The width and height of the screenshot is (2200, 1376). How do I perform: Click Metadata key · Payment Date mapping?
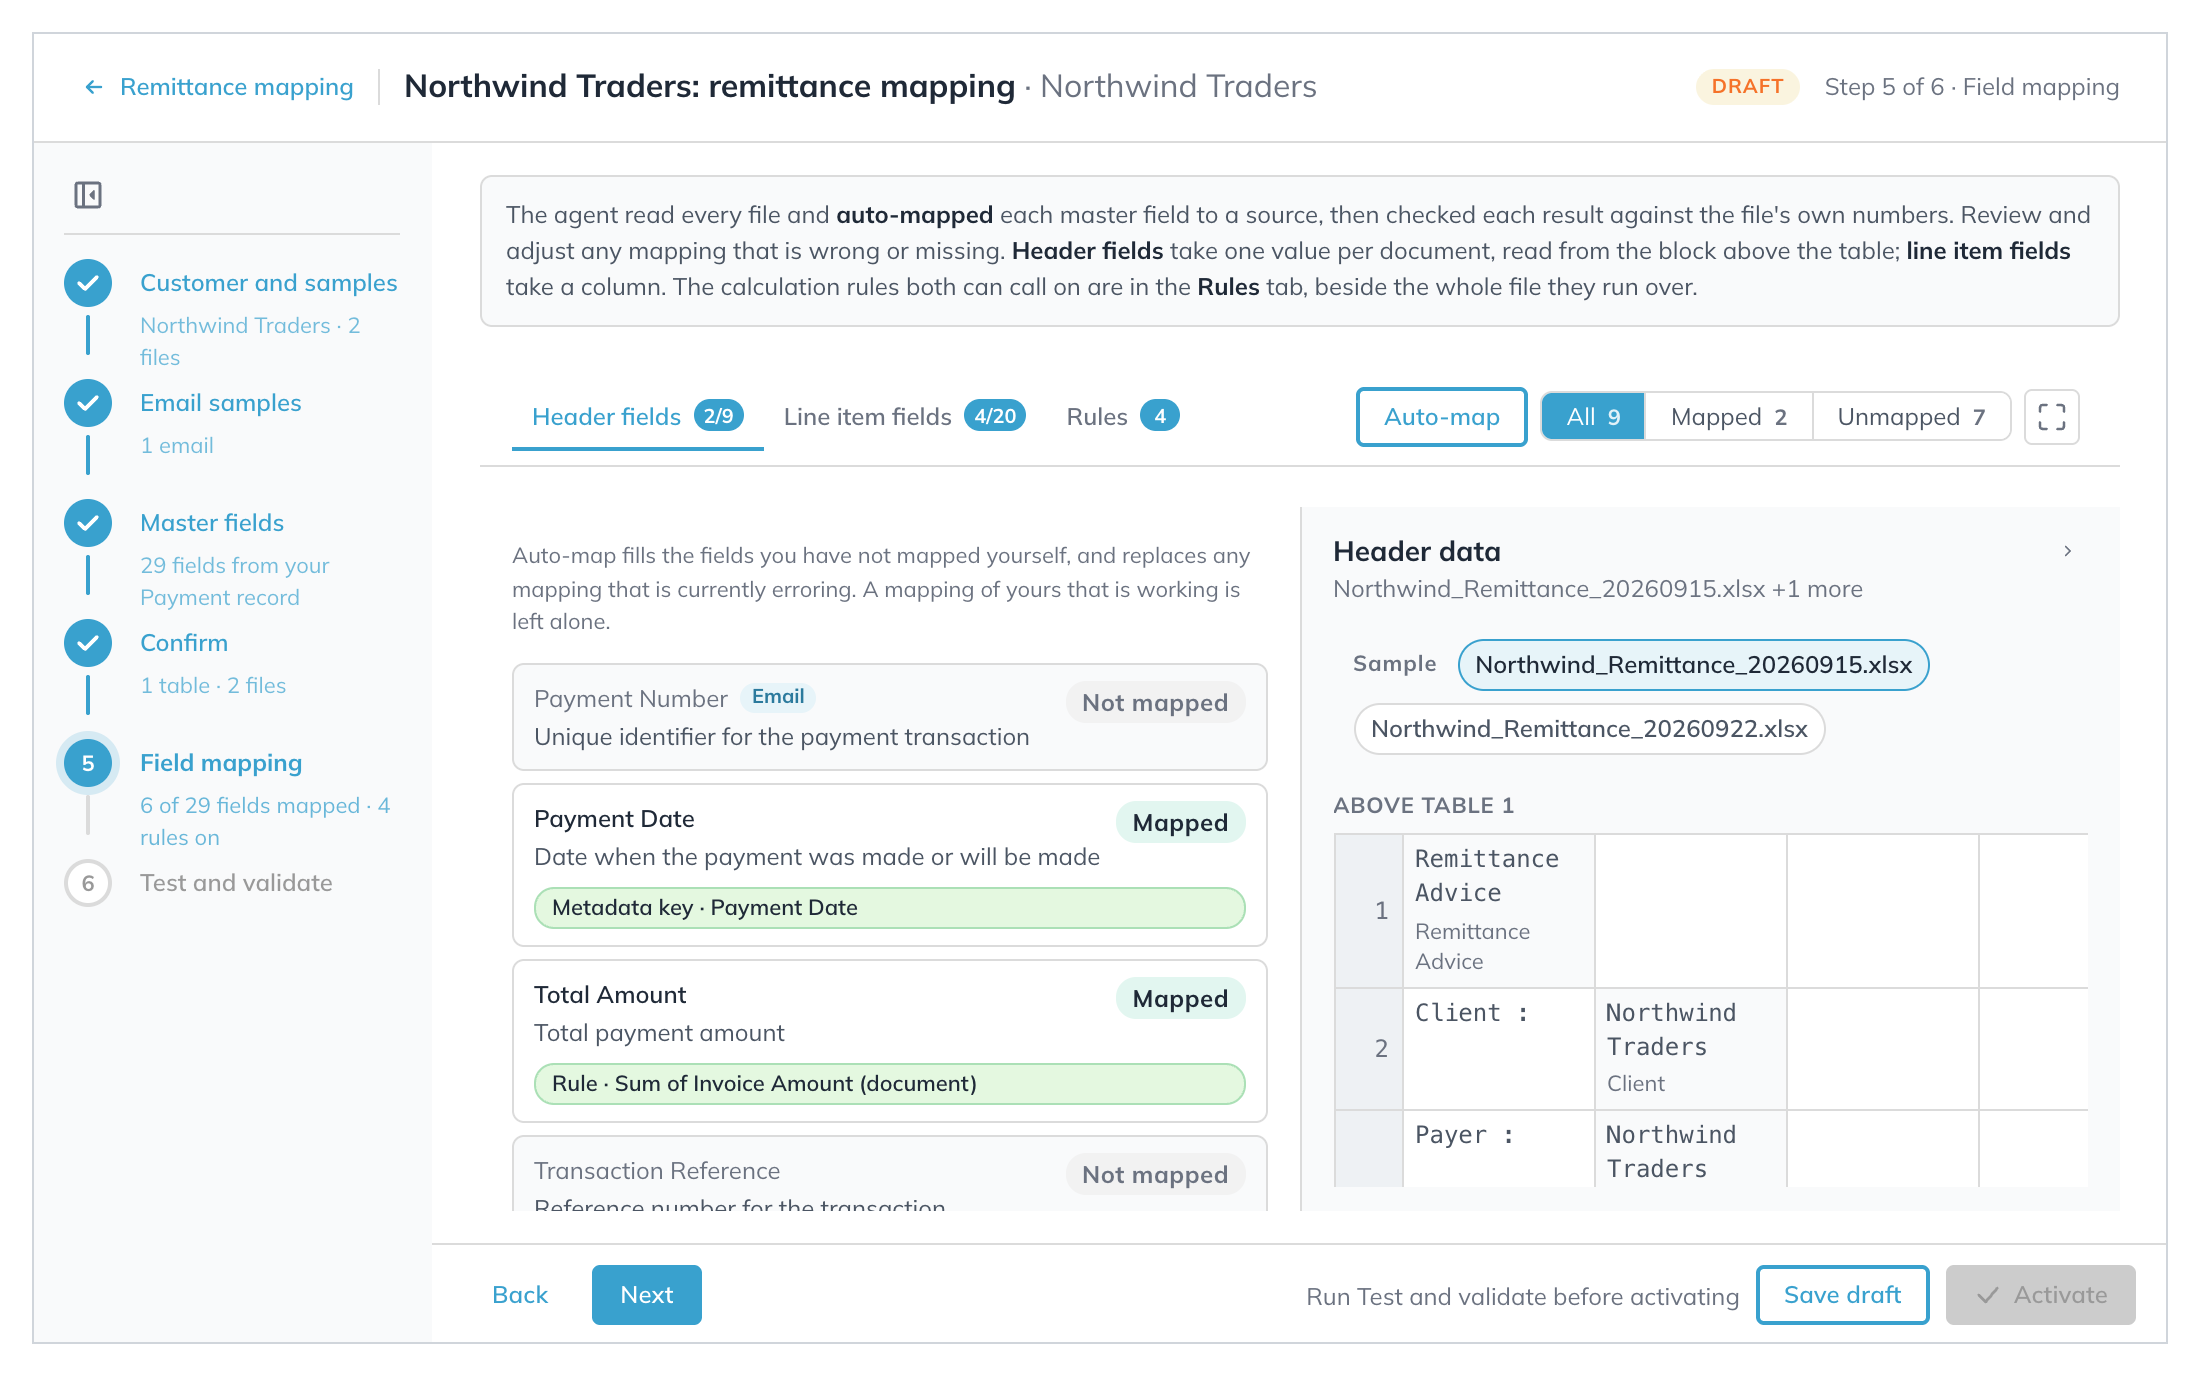click(890, 908)
